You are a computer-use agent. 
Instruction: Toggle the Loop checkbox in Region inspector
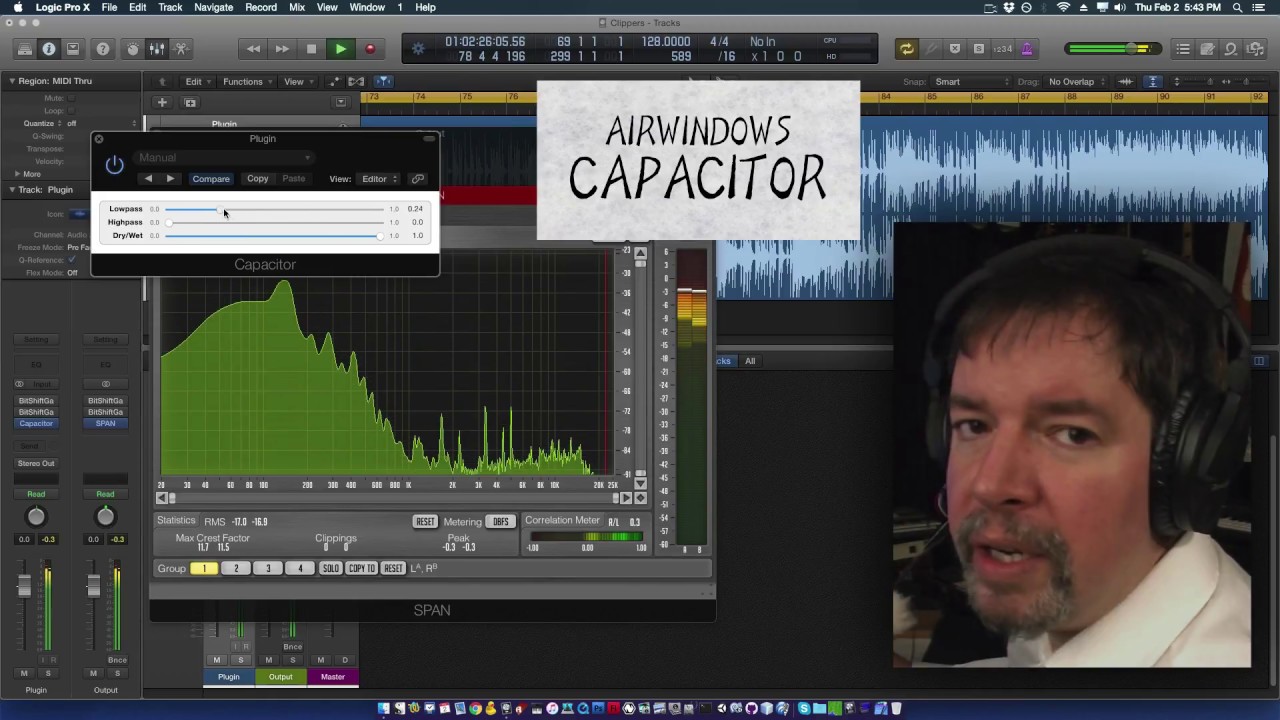(72, 111)
